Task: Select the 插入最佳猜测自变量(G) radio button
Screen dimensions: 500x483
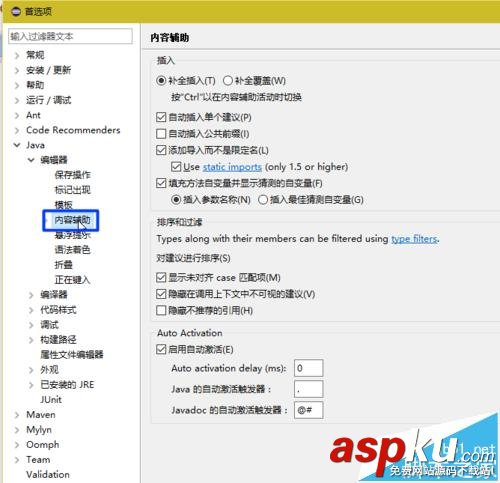Action: coord(263,200)
